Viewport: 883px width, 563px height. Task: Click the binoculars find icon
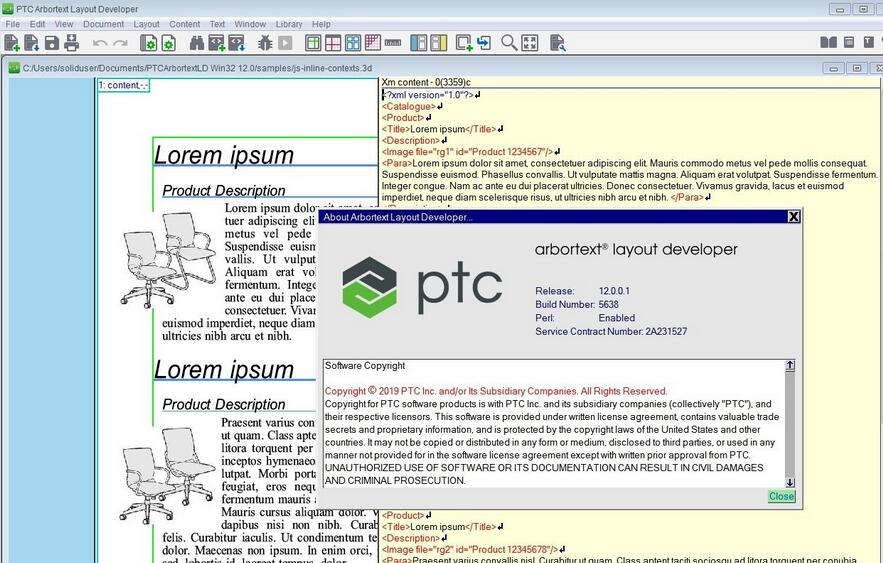pos(197,43)
